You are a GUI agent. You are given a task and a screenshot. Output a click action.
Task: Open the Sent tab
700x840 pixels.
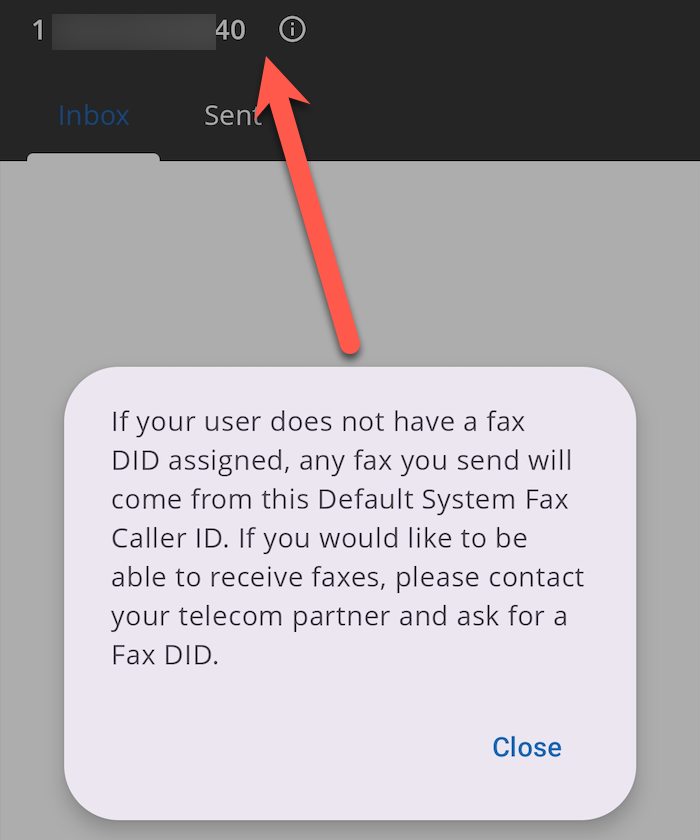click(233, 115)
